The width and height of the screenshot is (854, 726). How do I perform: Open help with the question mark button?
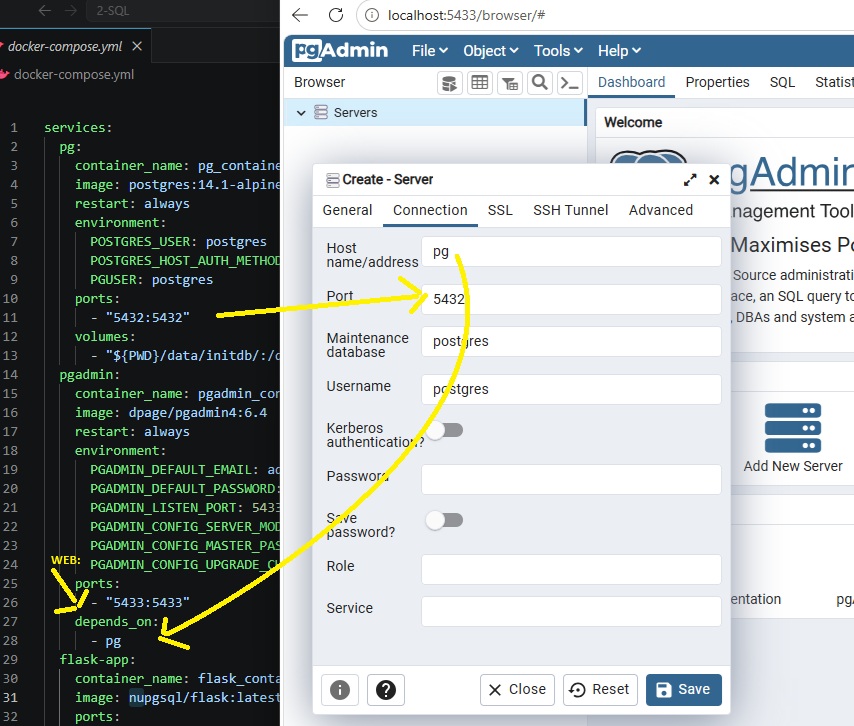(386, 690)
